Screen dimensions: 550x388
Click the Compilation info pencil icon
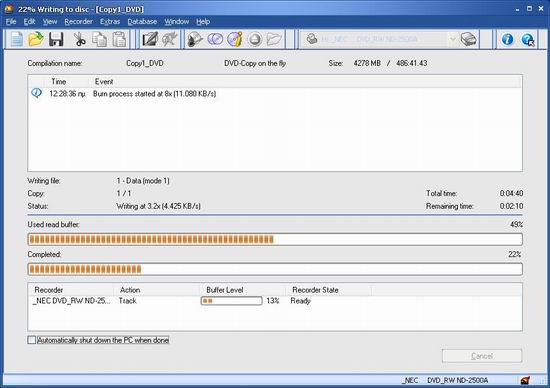[150, 39]
